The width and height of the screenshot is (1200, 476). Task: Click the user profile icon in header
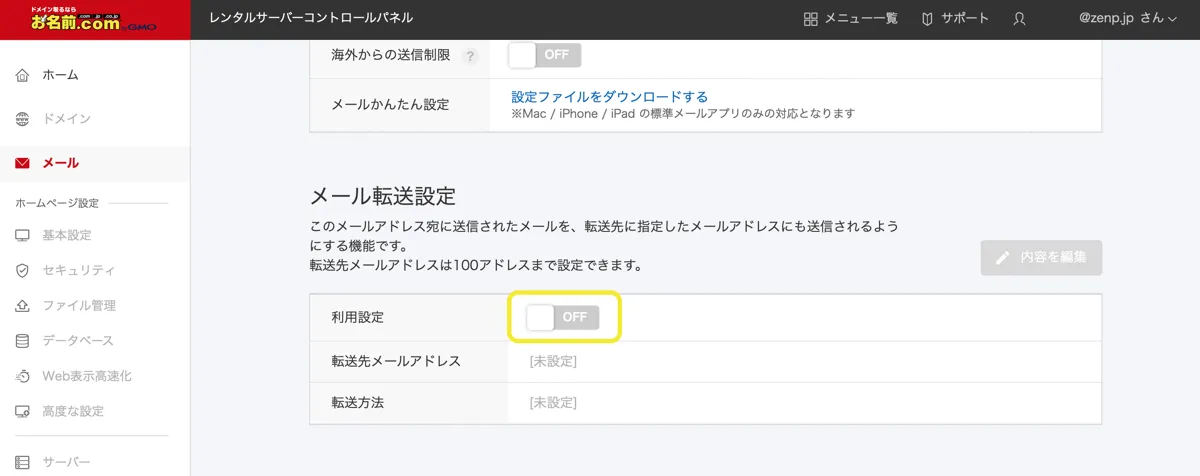tap(1019, 19)
